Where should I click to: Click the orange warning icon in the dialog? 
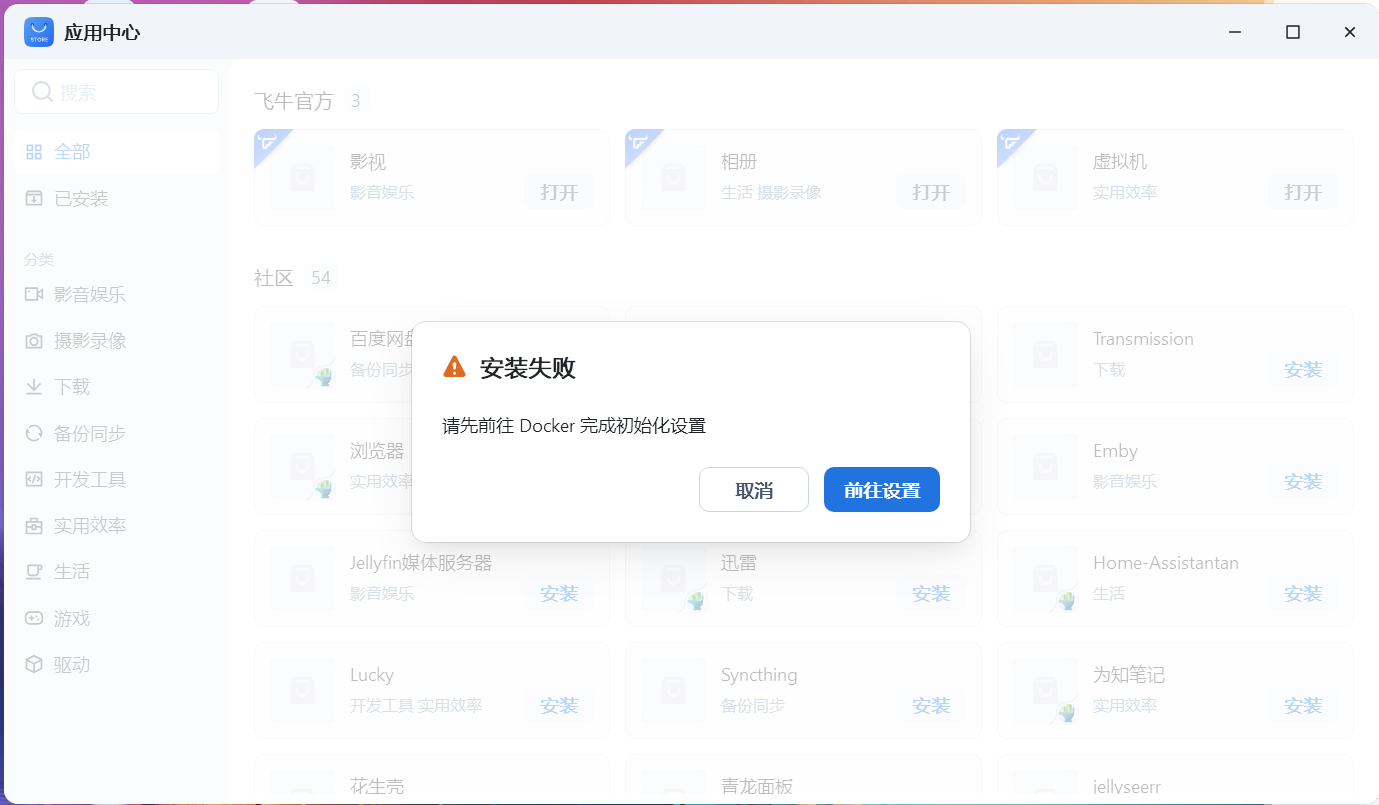[454, 367]
